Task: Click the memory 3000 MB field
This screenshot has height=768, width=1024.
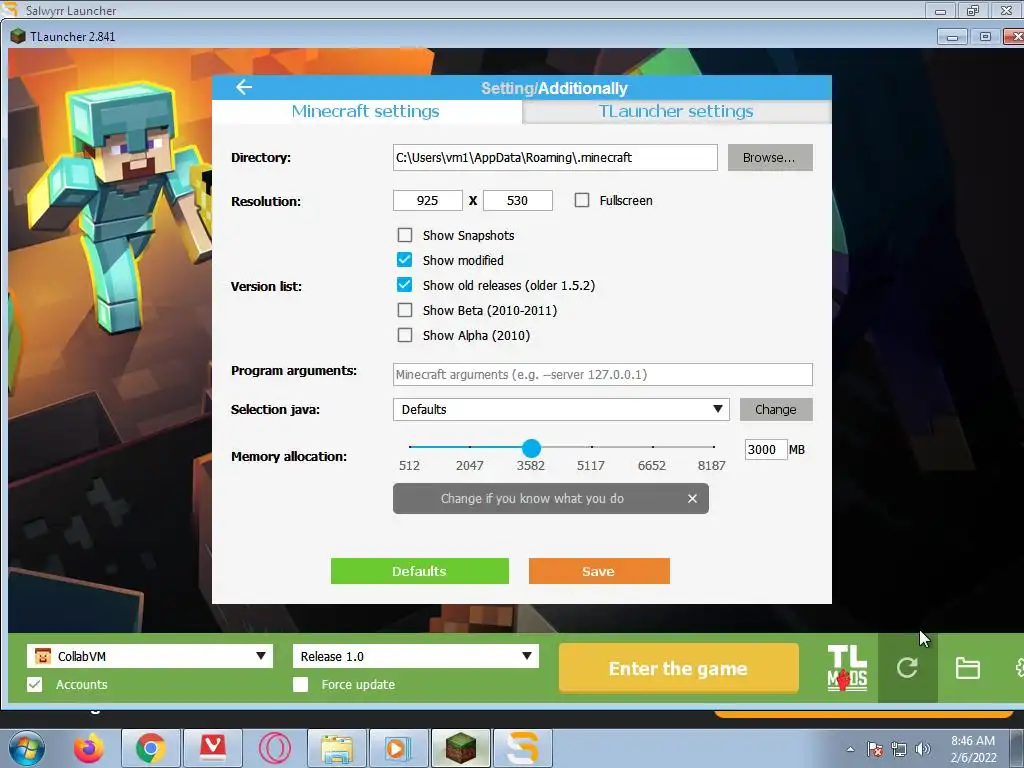Action: click(765, 449)
